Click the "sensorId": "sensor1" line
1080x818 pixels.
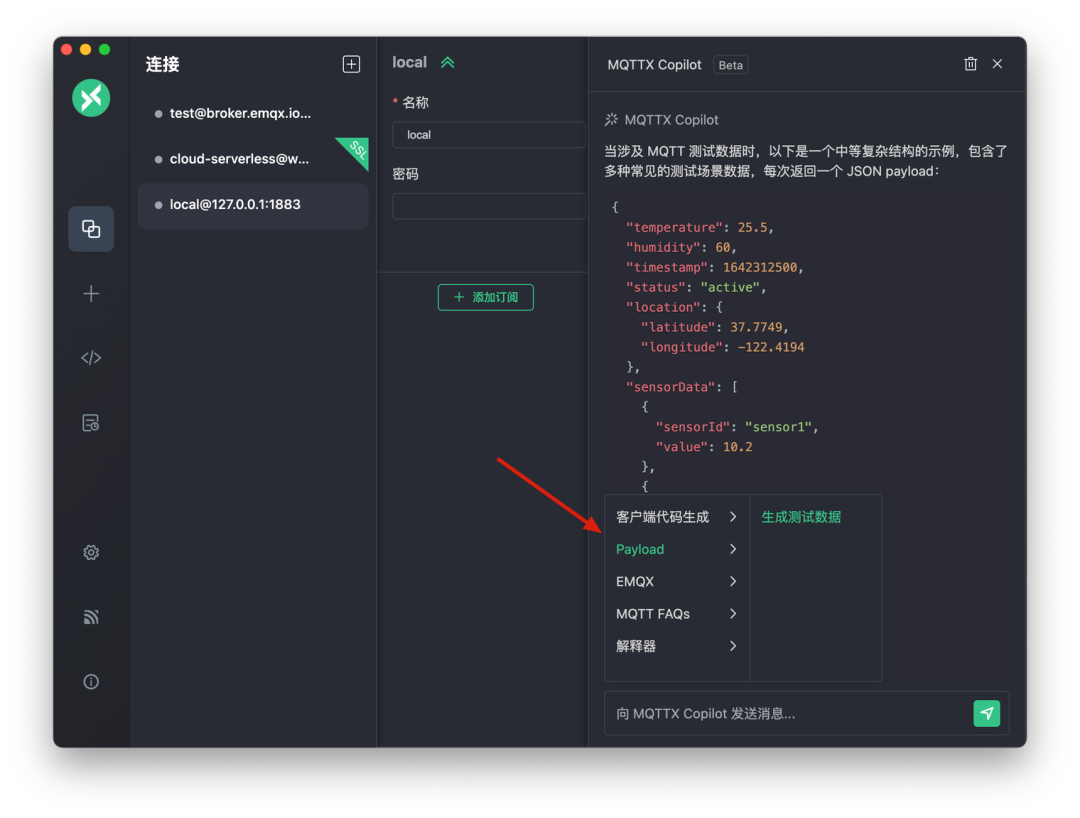[x=737, y=428]
